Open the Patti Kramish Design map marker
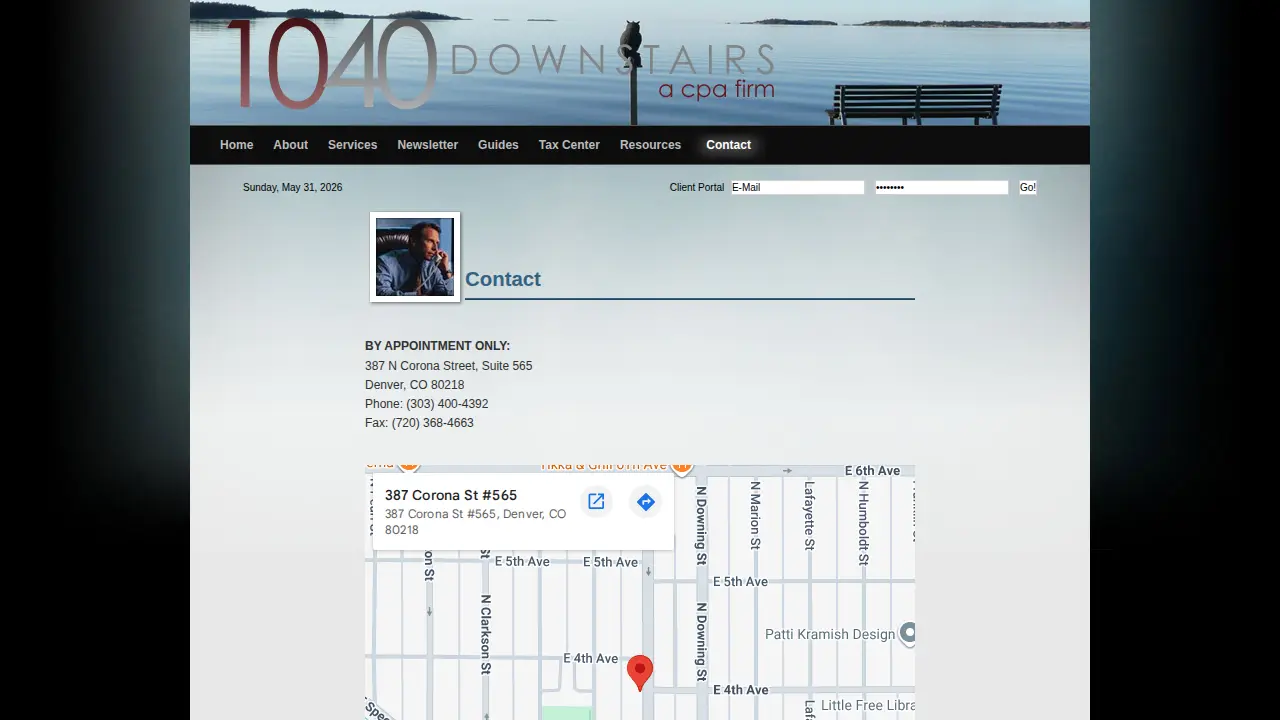The image size is (1280, 720). pyautogui.click(x=908, y=634)
